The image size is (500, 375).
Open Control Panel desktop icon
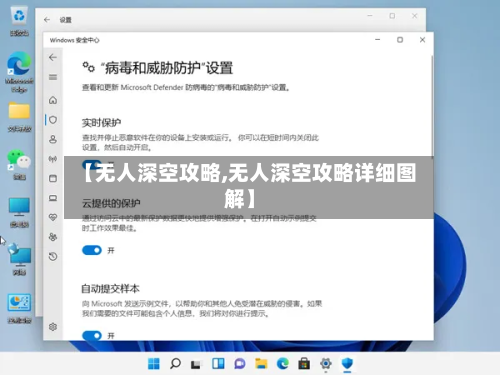coord(19,308)
